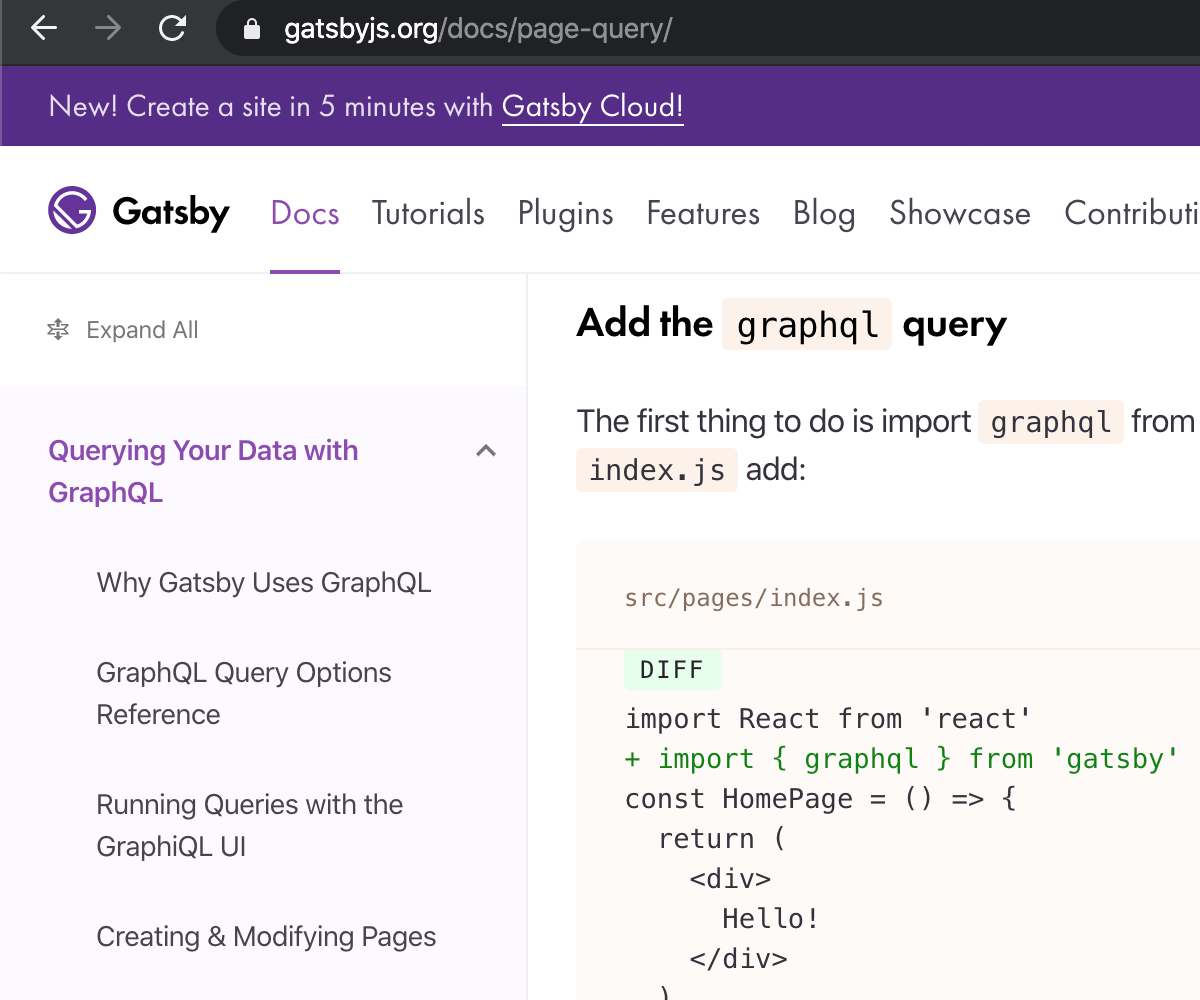Click the Gatsby logo icon
1200x1000 pixels.
tap(72, 211)
